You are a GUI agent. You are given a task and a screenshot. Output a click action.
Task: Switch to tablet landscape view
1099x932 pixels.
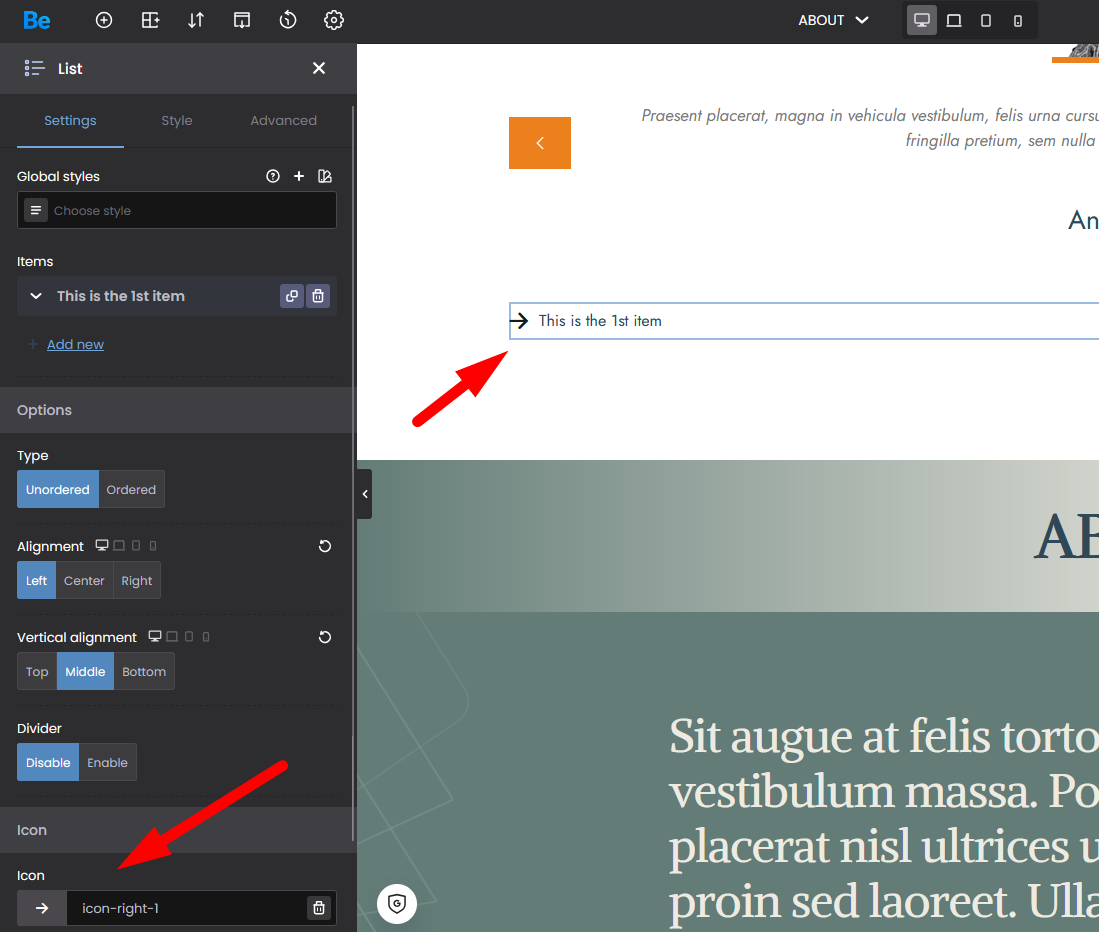click(x=954, y=20)
